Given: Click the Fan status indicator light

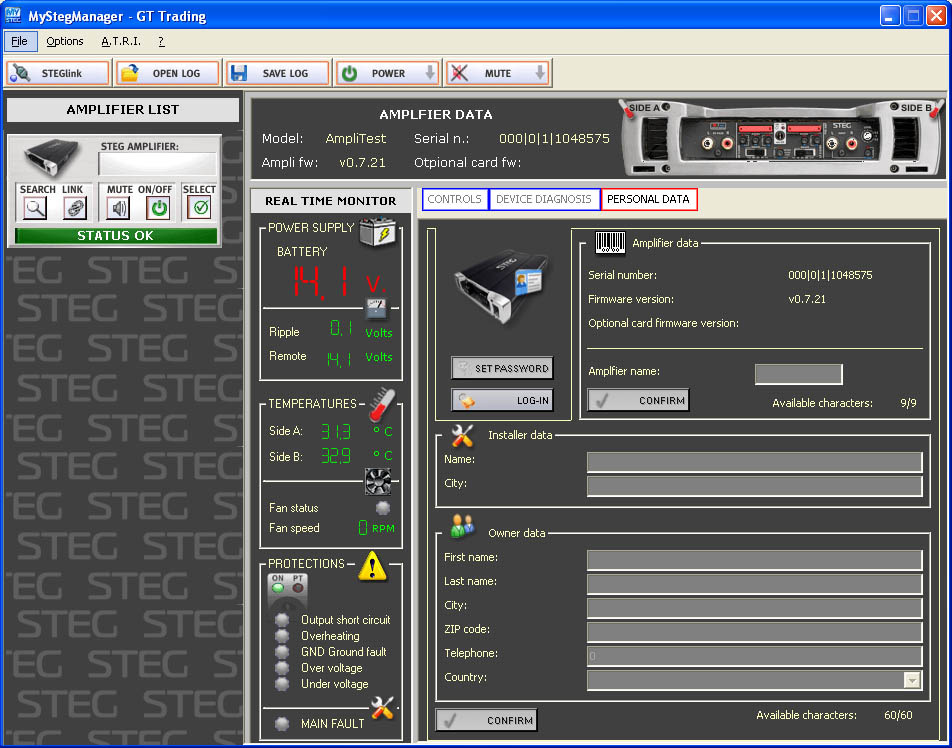Looking at the screenshot, I should [x=382, y=508].
